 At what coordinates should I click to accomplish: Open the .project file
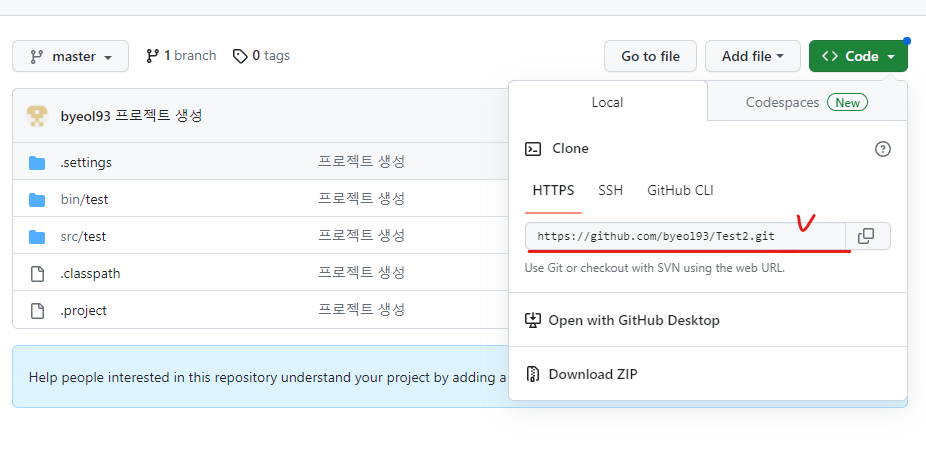pos(83,310)
